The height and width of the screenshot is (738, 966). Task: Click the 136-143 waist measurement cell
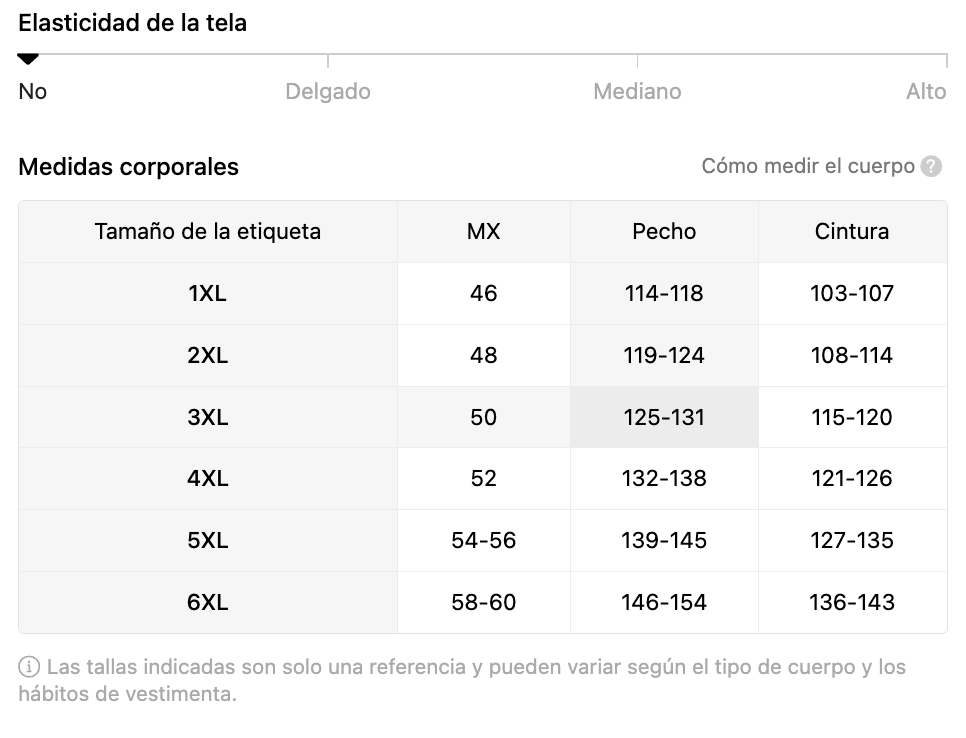click(852, 602)
